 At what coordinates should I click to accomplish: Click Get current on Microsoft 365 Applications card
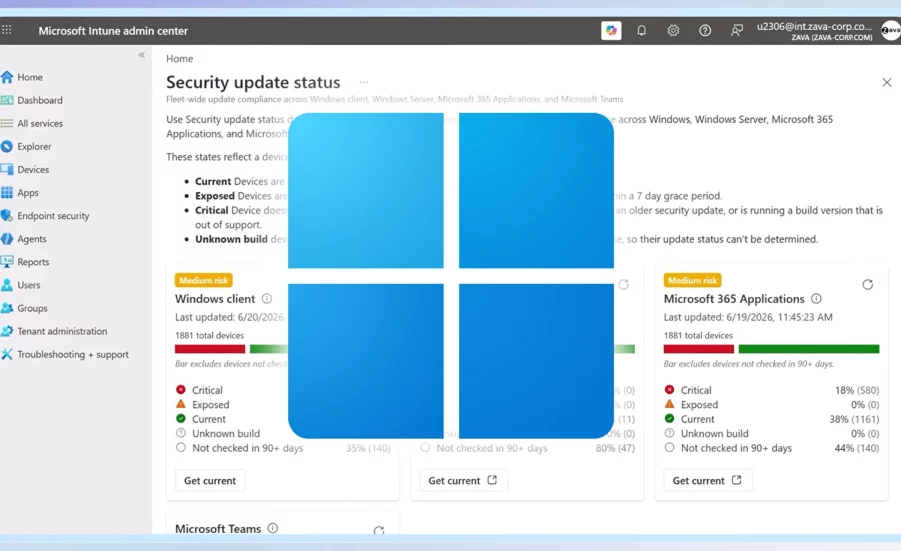[x=707, y=480]
